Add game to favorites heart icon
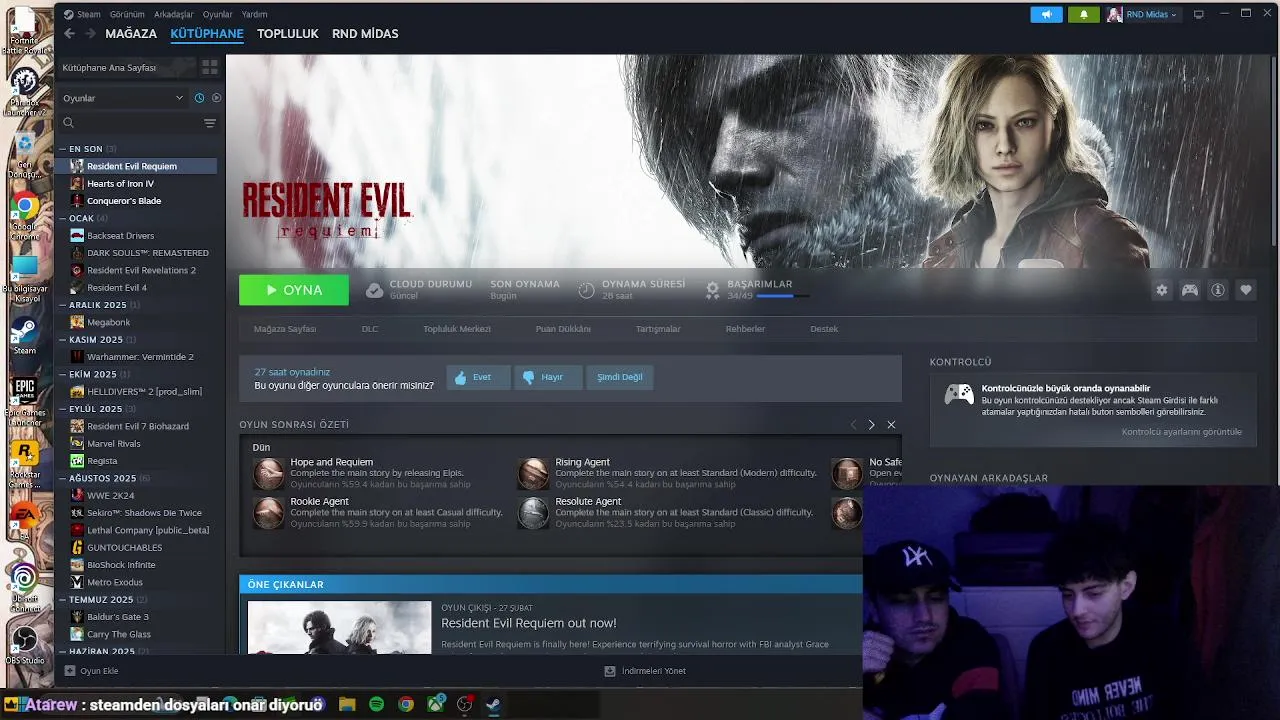This screenshot has width=1280, height=720. click(1246, 290)
